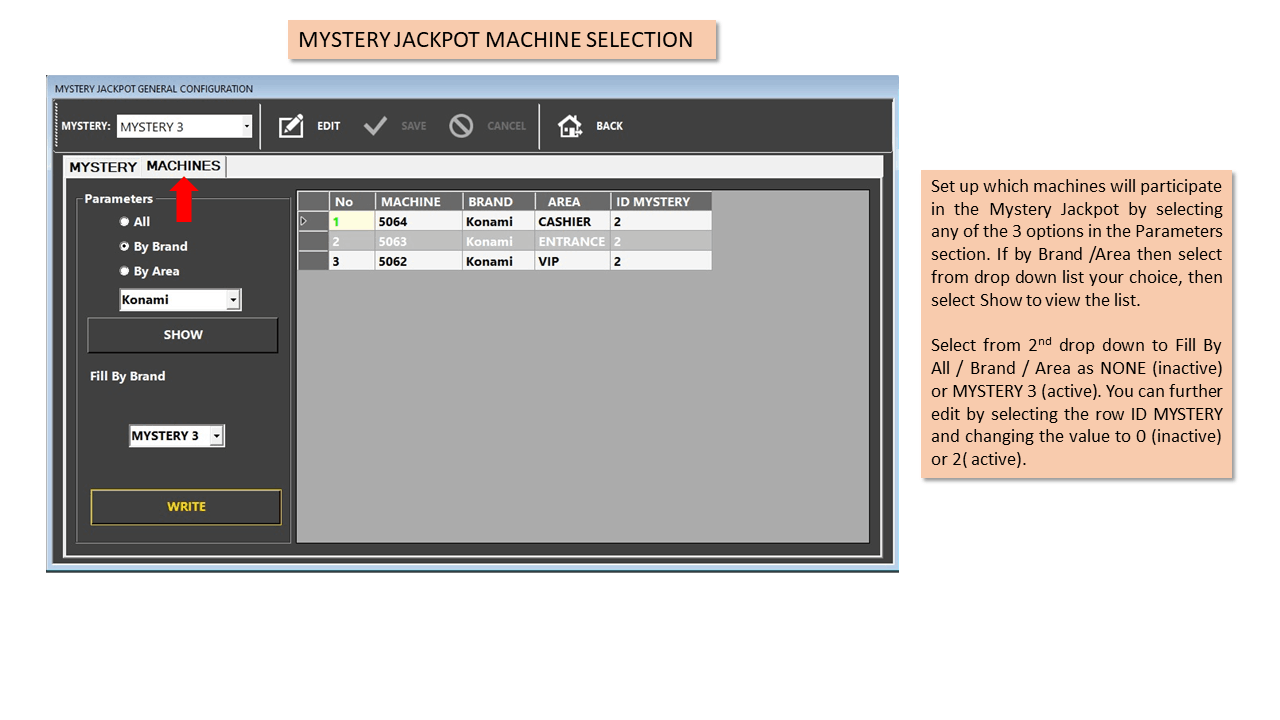
Task: Click ID MYSTERY cell for machine 5062
Action: tap(661, 261)
